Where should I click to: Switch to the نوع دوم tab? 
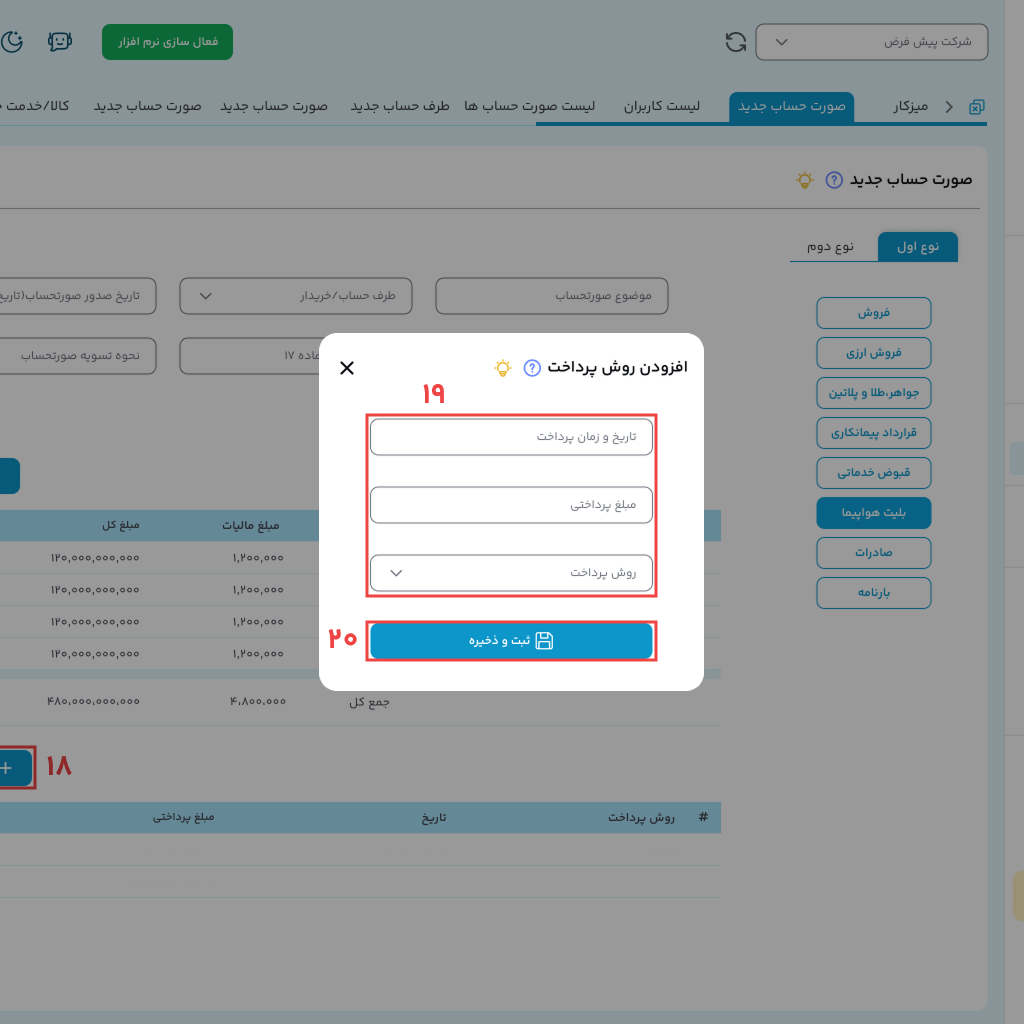point(831,247)
